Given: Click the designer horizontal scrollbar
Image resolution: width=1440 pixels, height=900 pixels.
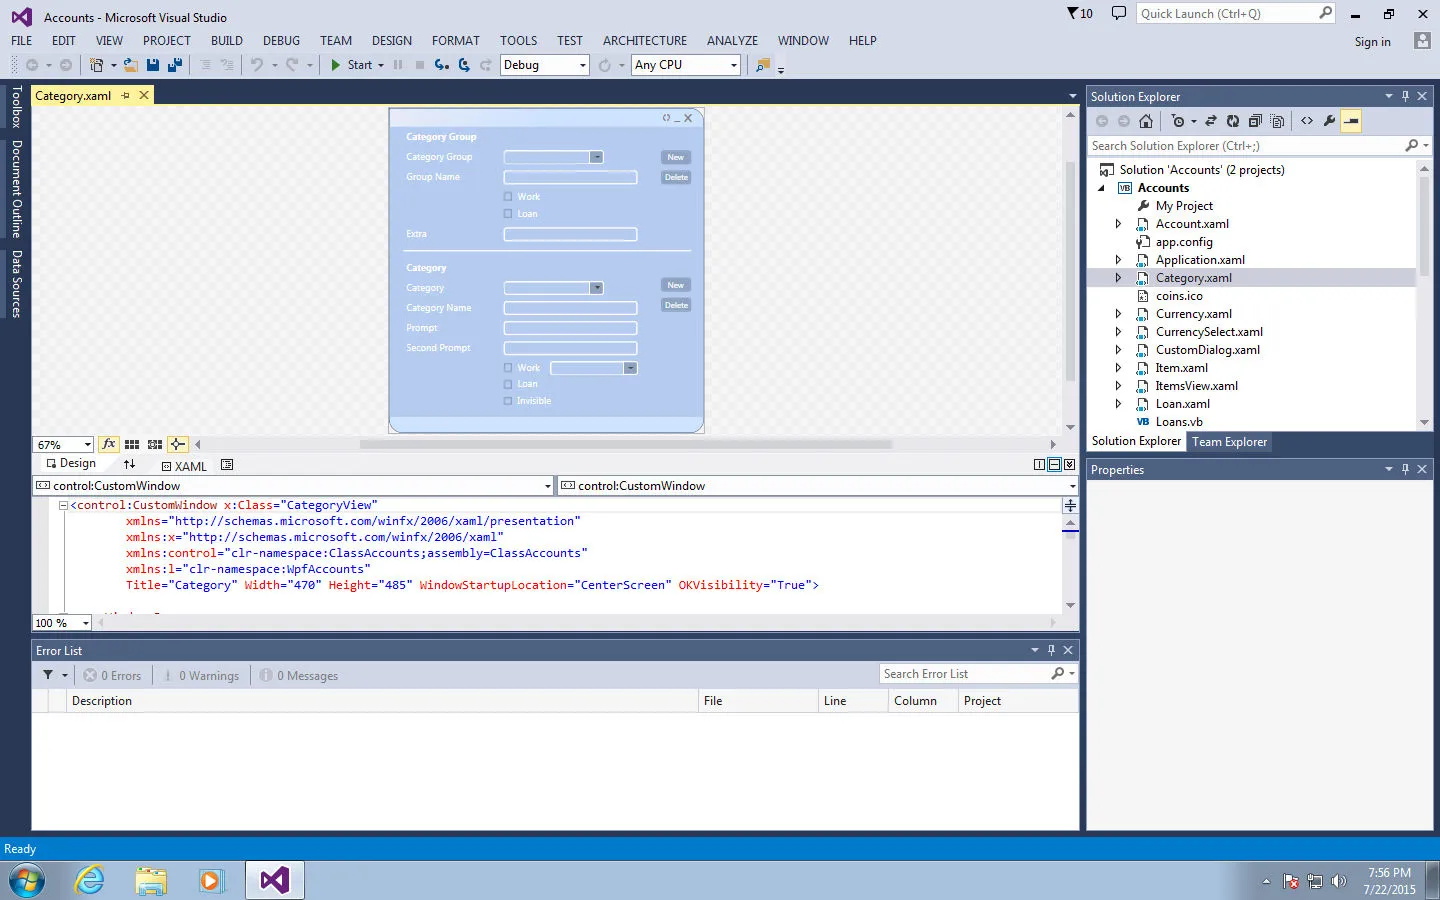Looking at the screenshot, I should click(625, 444).
